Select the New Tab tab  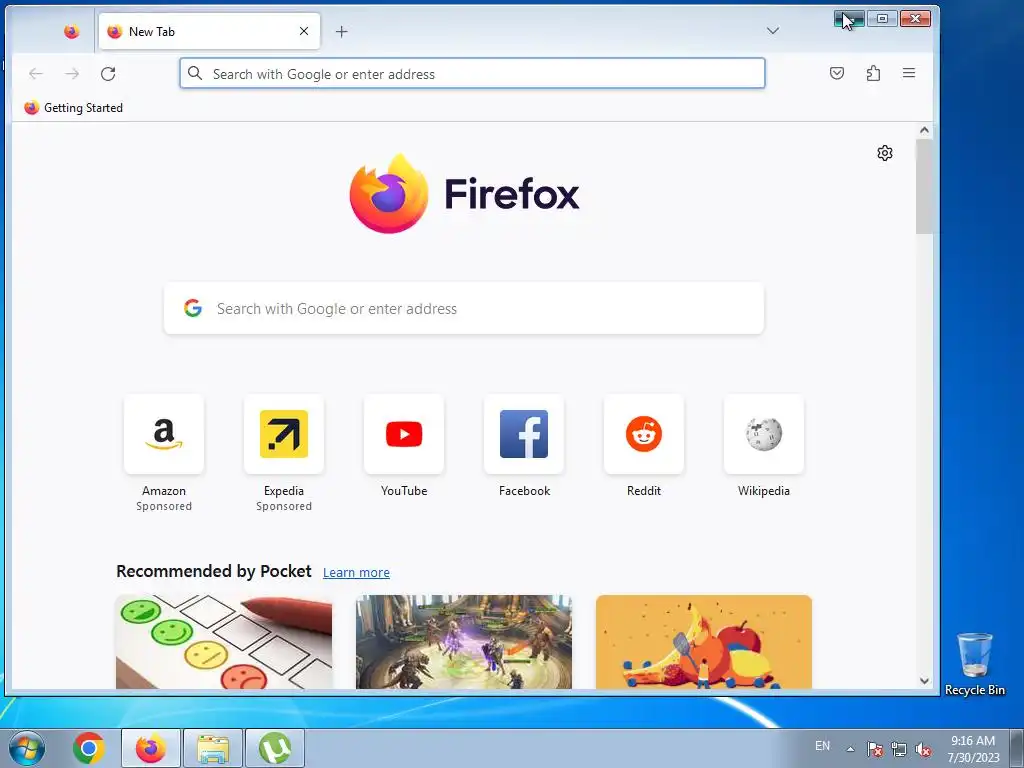pyautogui.click(x=209, y=31)
